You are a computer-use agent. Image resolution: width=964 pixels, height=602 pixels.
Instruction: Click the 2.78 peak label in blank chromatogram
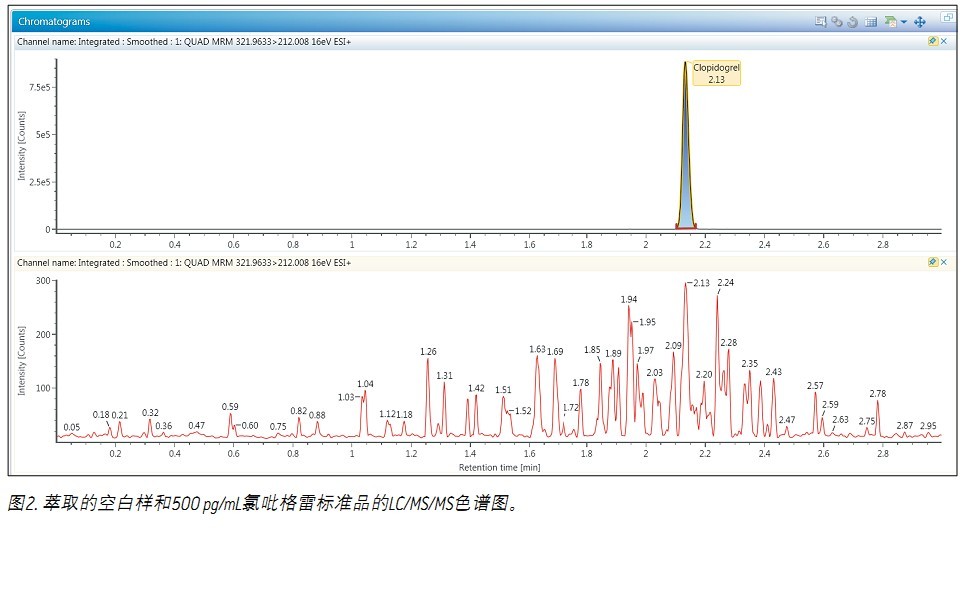coord(876,394)
